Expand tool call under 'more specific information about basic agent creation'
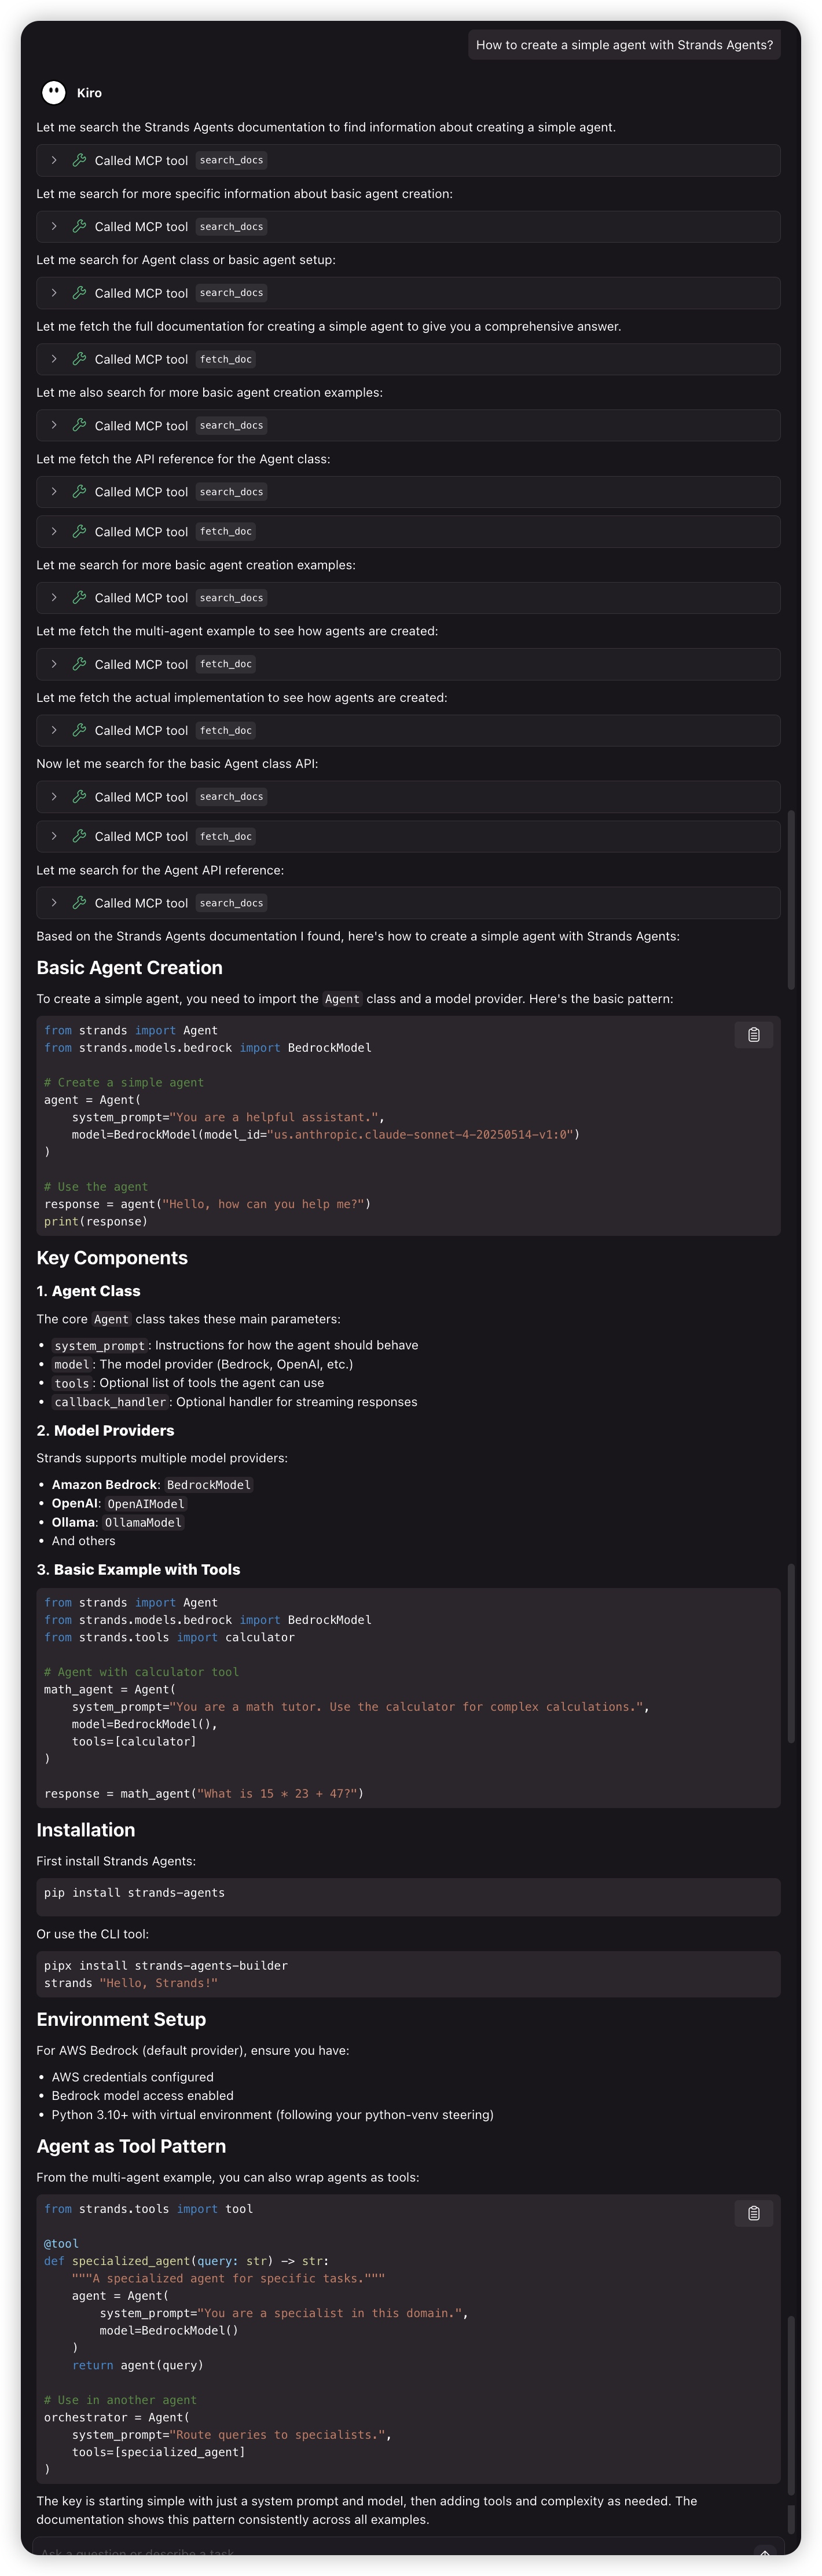The image size is (822, 2576). click(54, 227)
